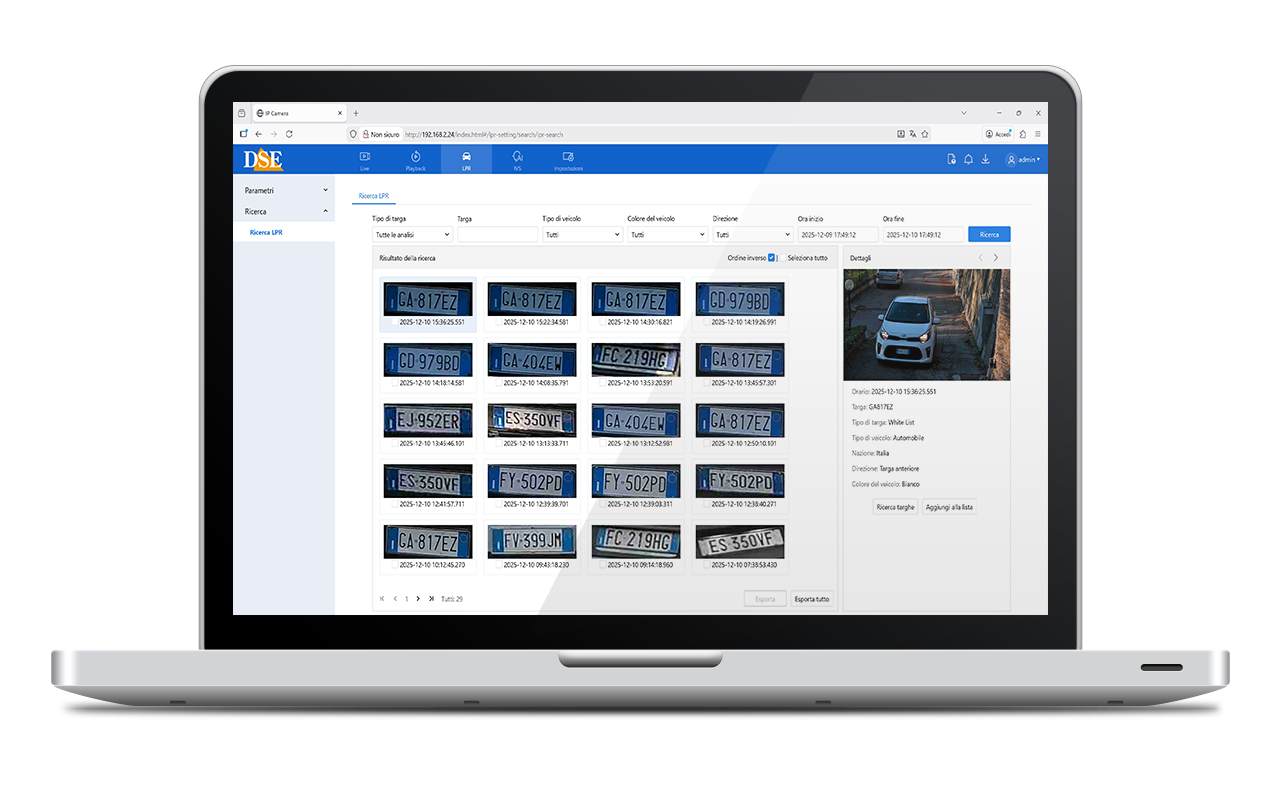Image resolution: width=1280 pixels, height=800 pixels.
Task: Open the Impostazioni settings icon
Action: (569, 159)
